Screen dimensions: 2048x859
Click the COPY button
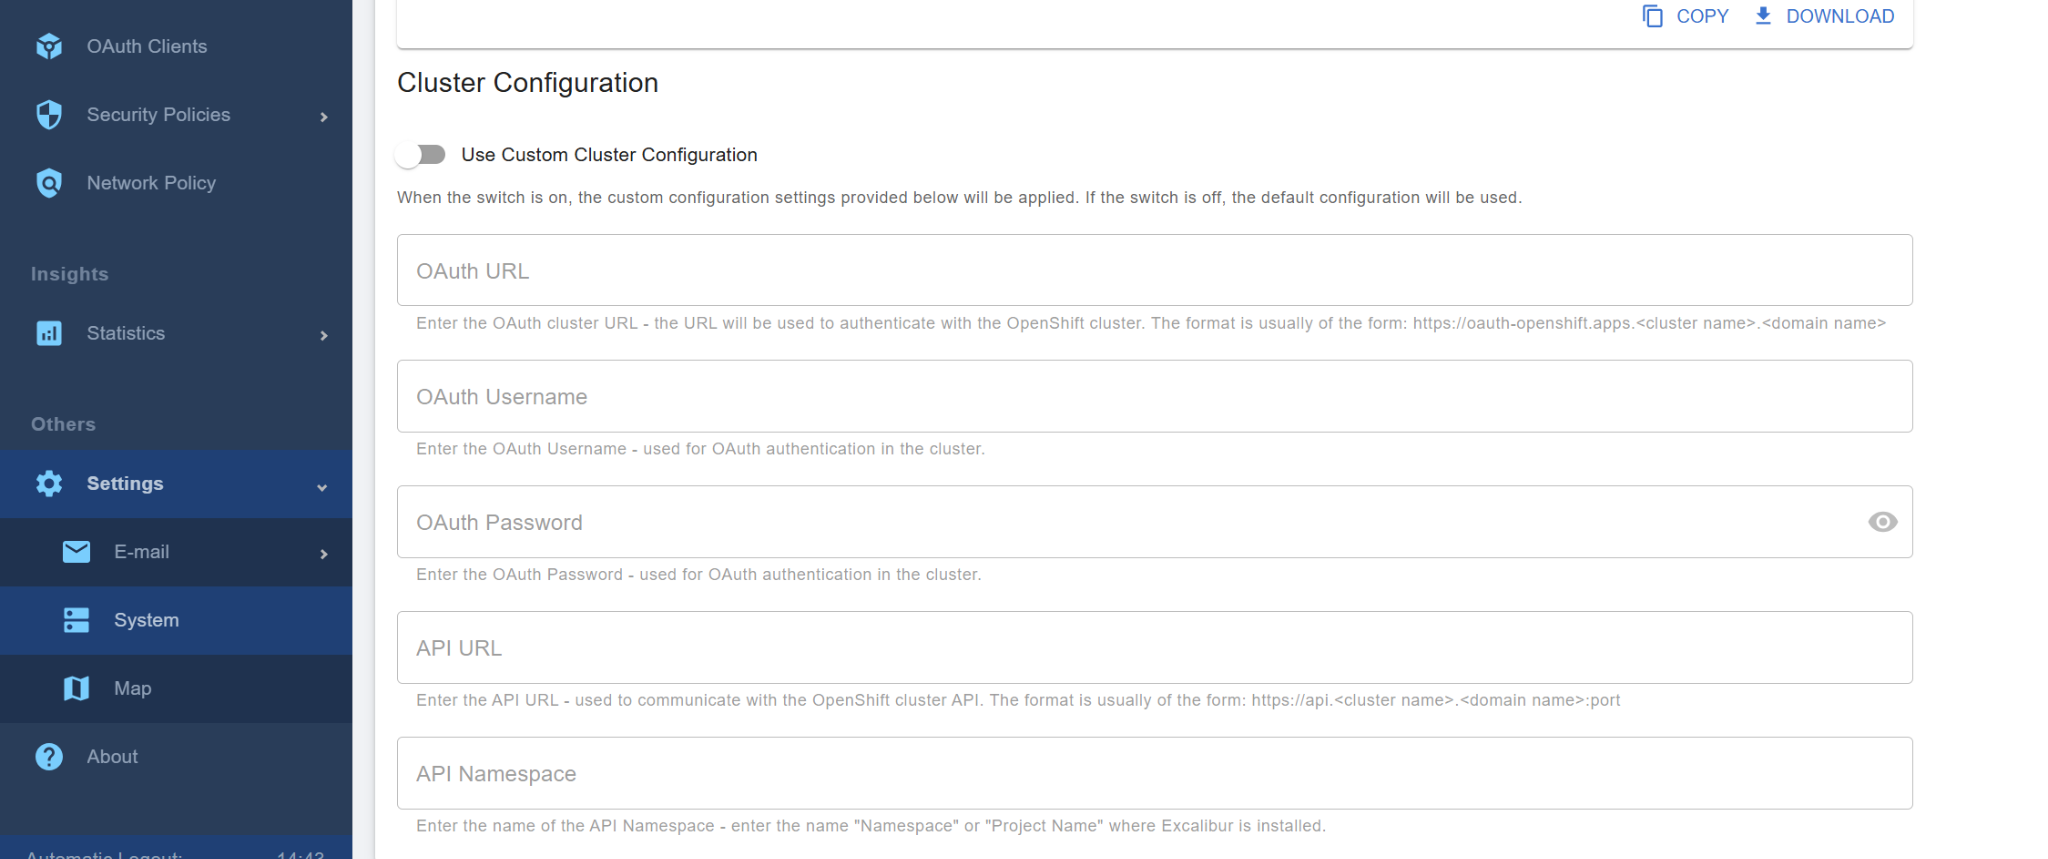point(1685,16)
